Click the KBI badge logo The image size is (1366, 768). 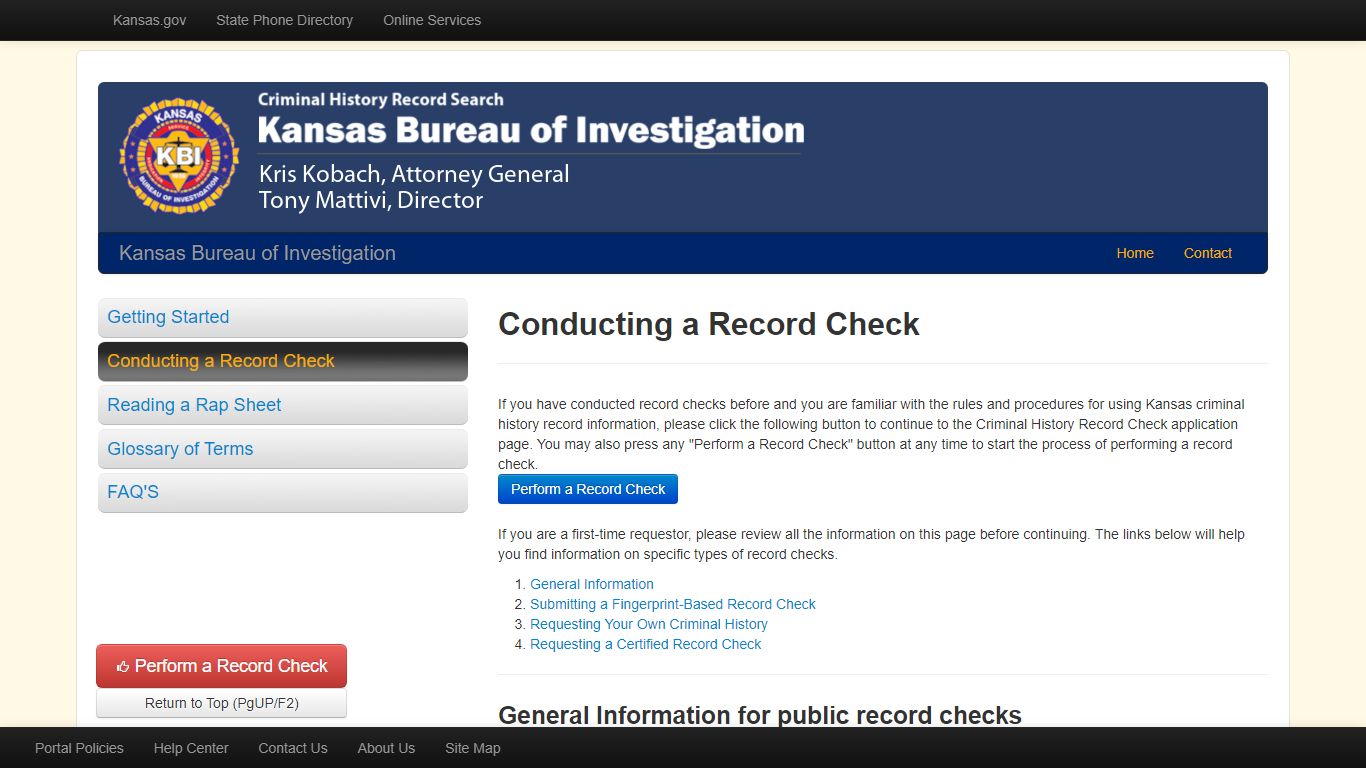point(179,156)
